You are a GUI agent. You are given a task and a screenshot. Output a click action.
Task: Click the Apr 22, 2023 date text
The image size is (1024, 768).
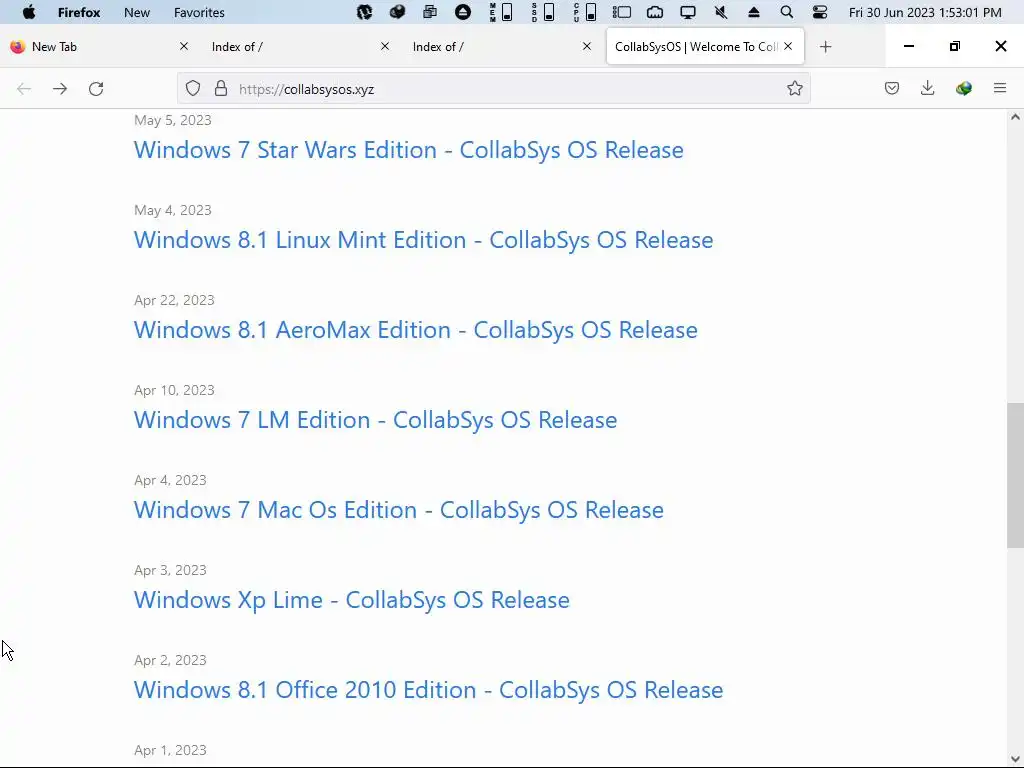pos(174,300)
